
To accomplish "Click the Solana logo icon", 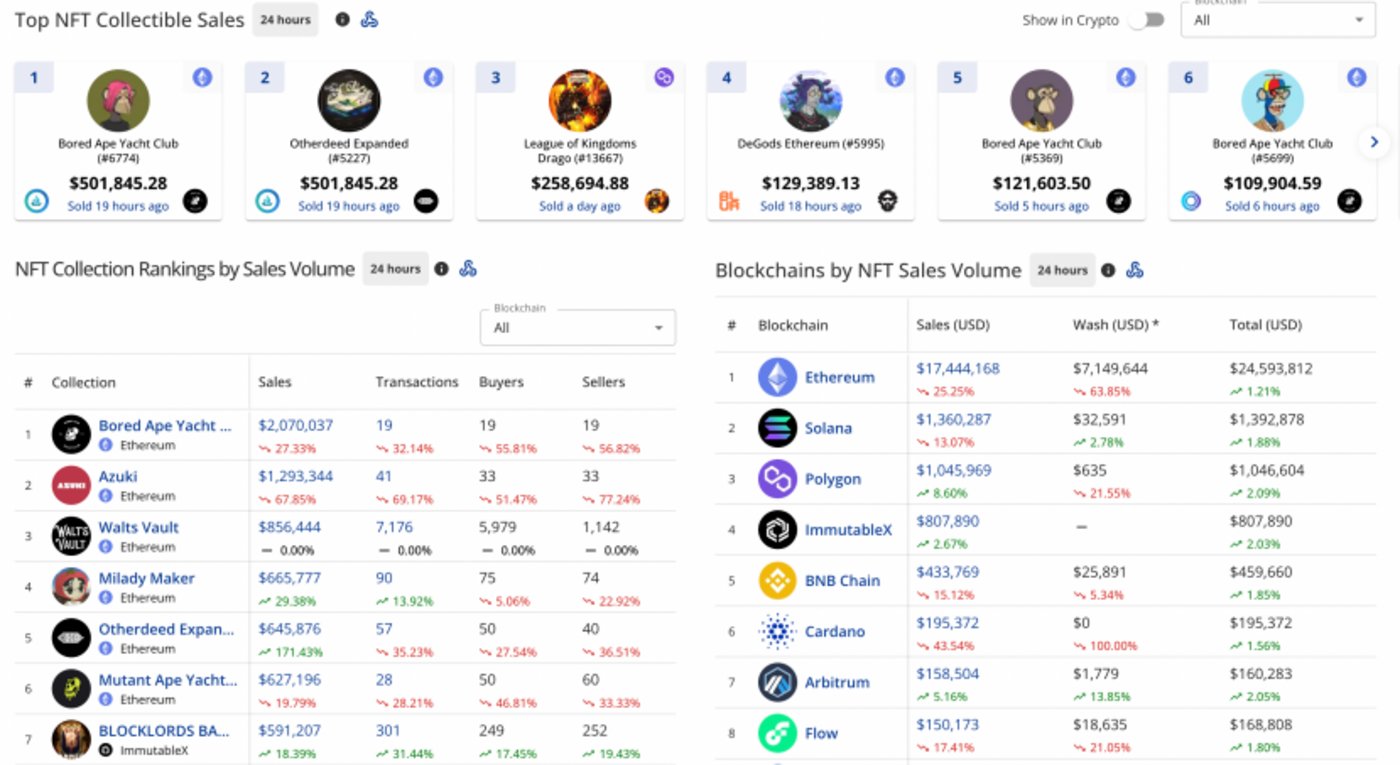I will (x=777, y=428).
